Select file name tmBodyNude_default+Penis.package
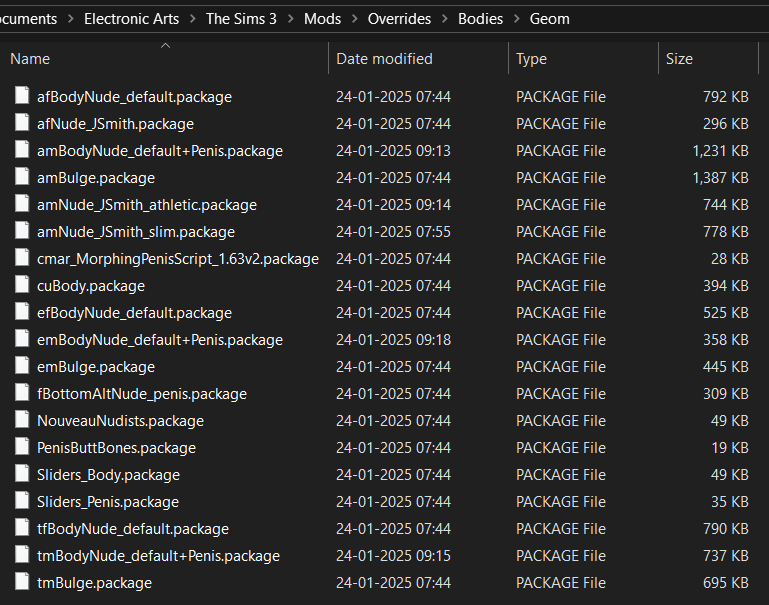This screenshot has height=605, width=769. click(x=158, y=555)
